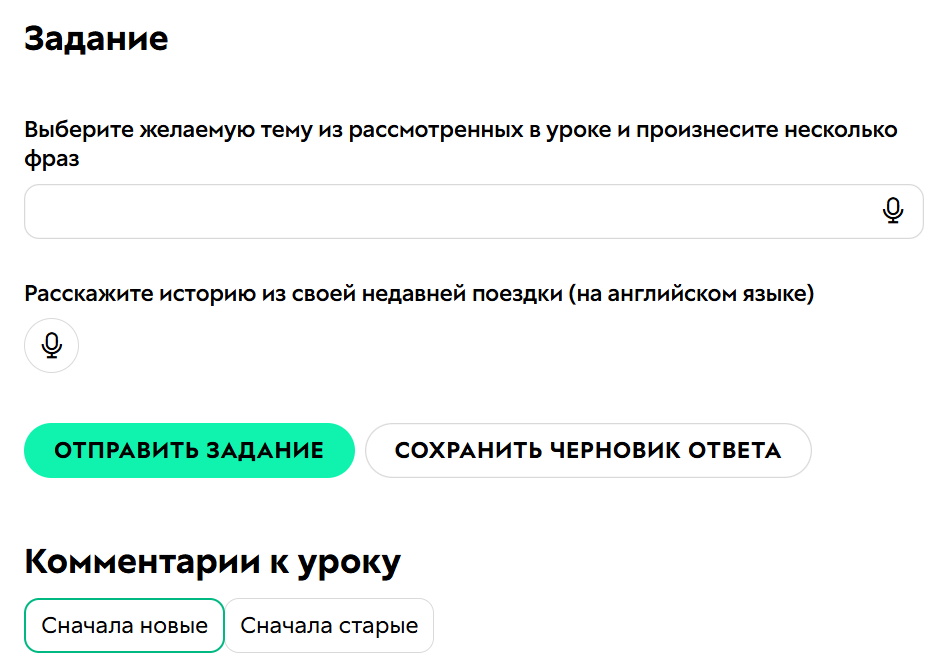Focus the empty response field under the first prompt
This screenshot has height=667, width=952.
tap(400, 210)
